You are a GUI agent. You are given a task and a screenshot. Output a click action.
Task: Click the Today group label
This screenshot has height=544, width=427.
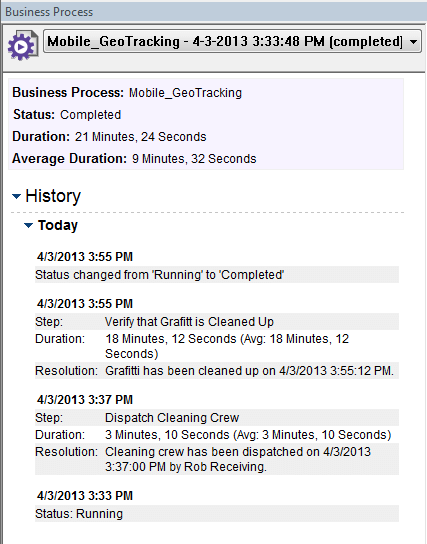coord(58,226)
